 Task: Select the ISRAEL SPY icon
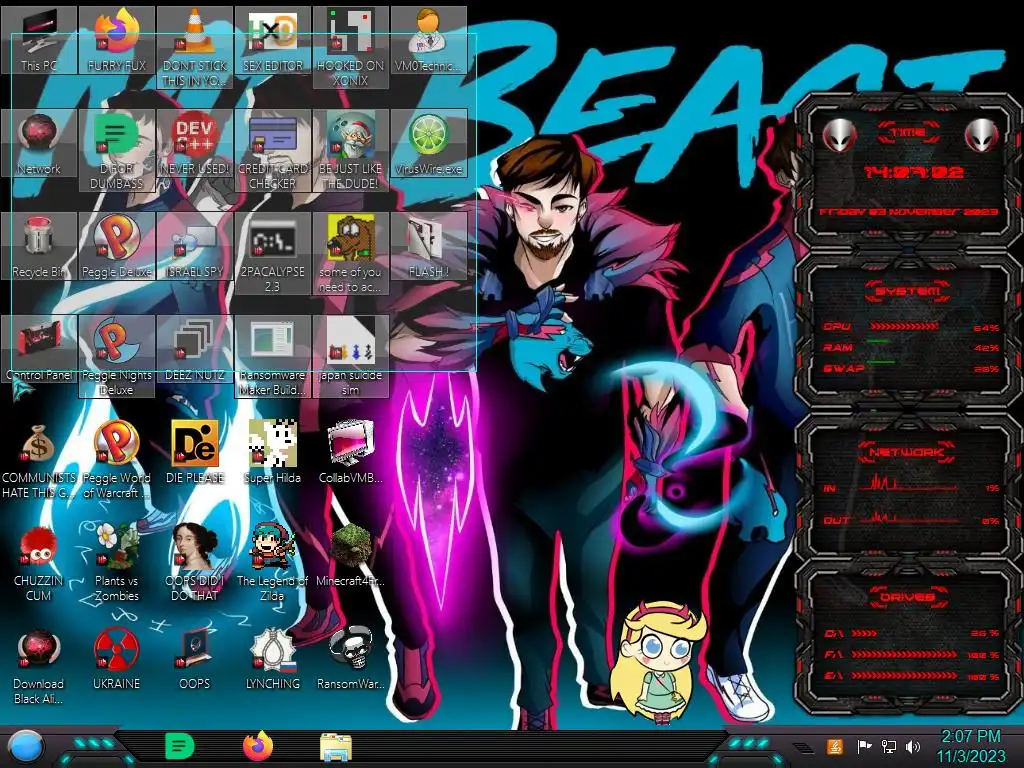(x=195, y=246)
